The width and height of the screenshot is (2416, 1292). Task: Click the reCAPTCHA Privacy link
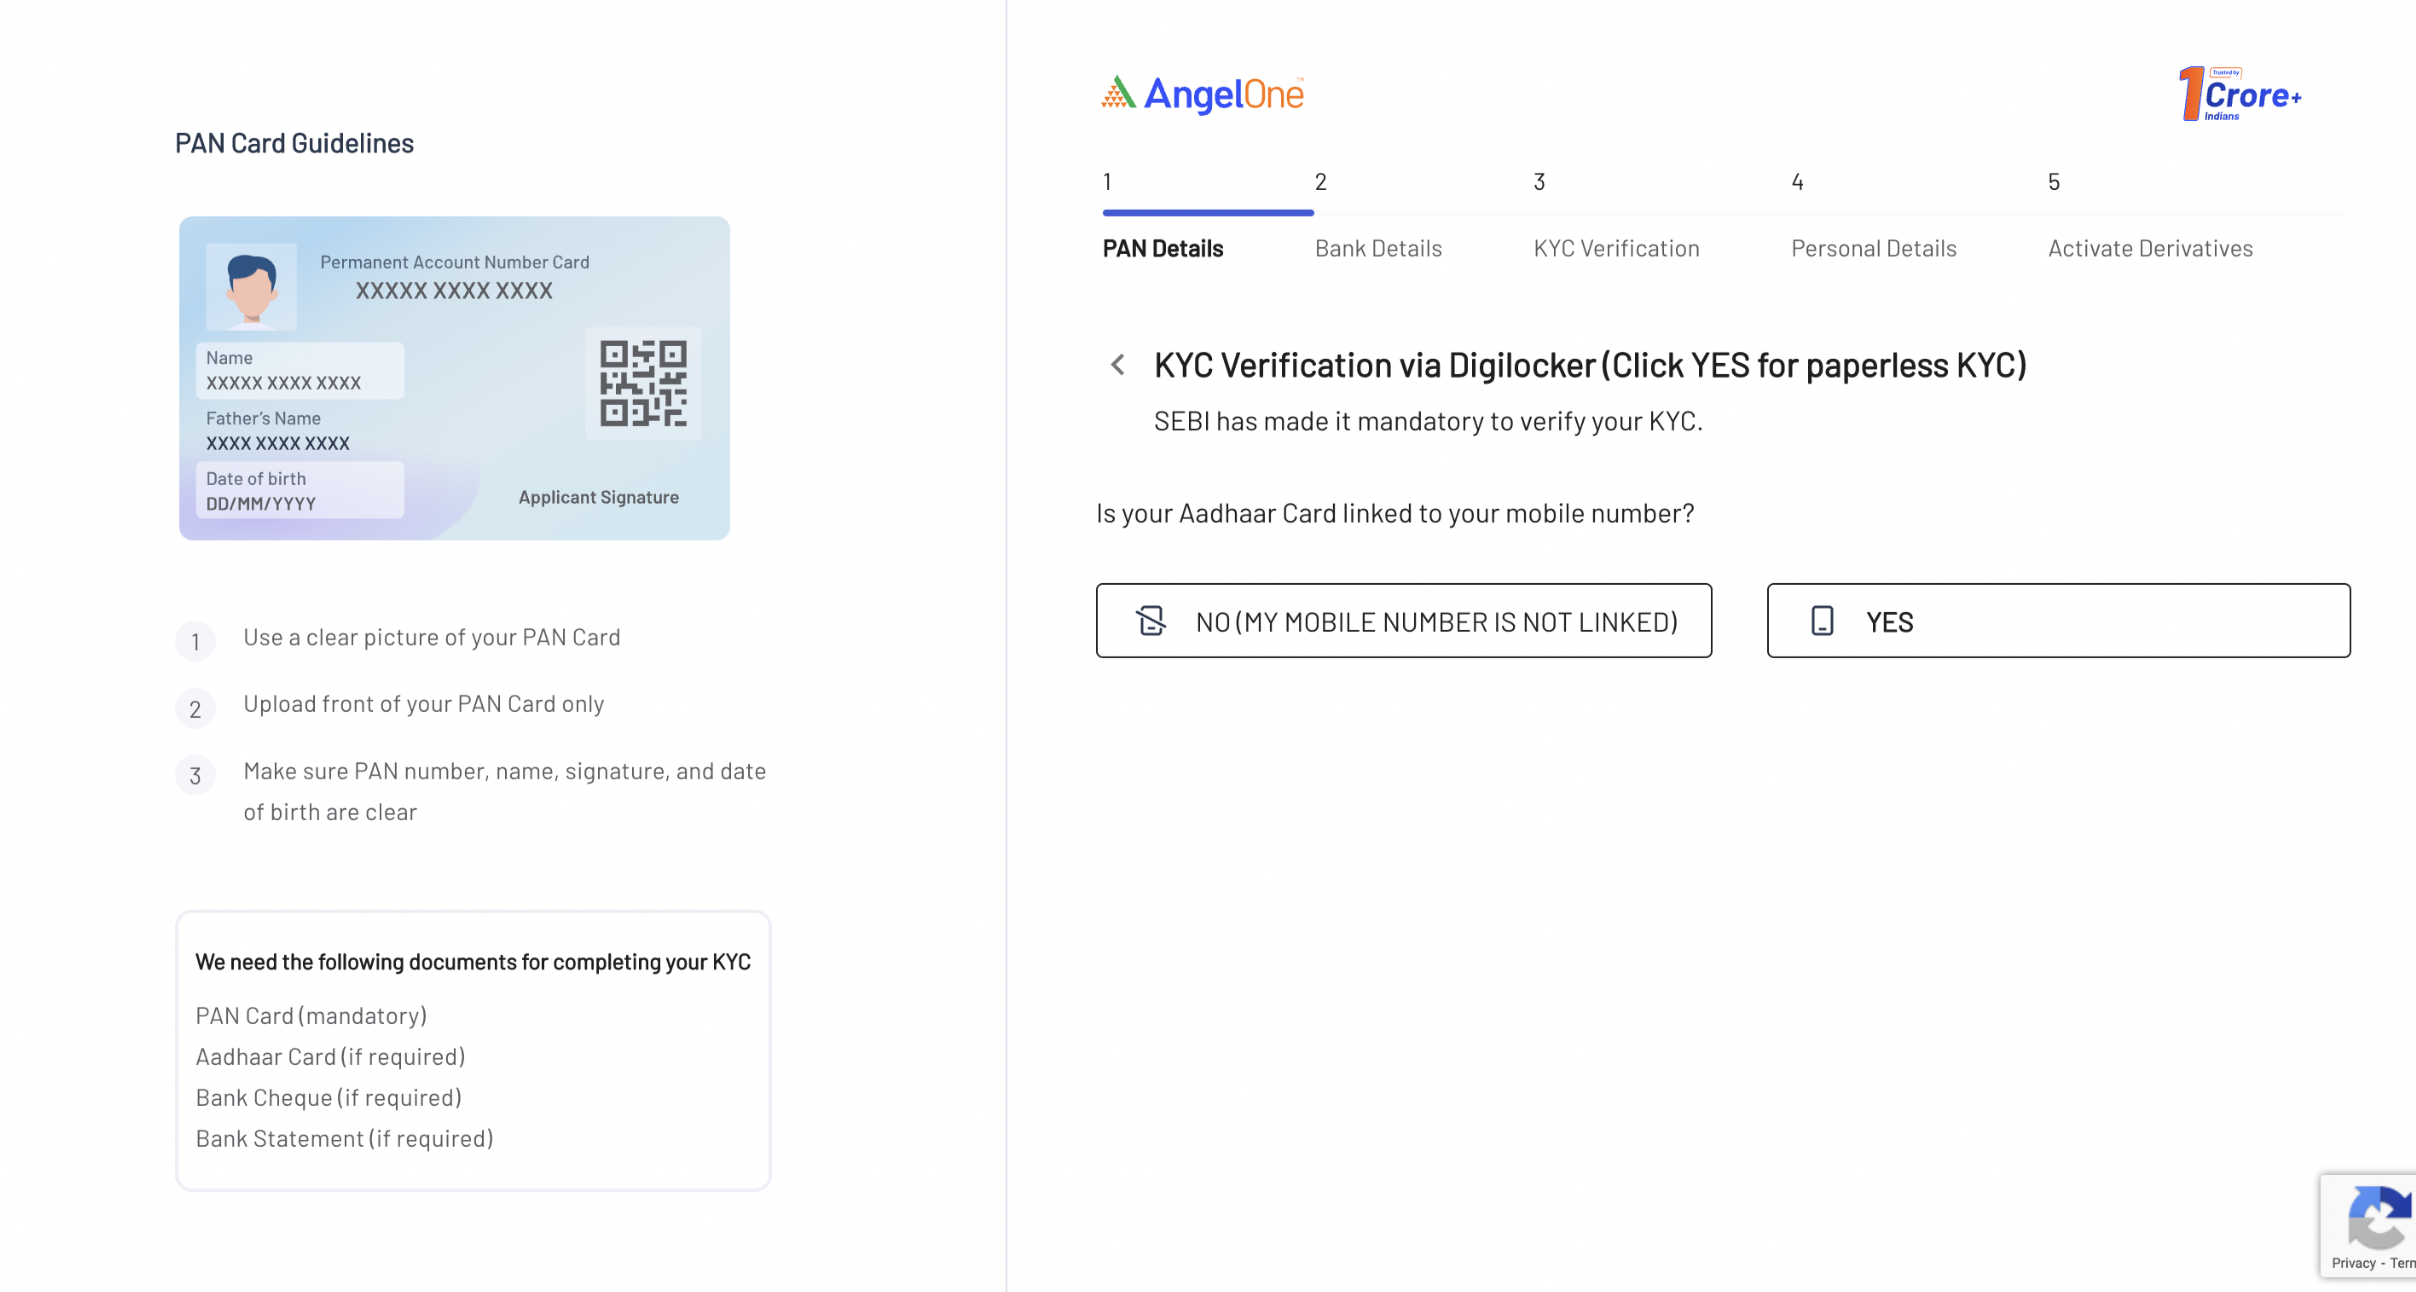coord(2353,1263)
